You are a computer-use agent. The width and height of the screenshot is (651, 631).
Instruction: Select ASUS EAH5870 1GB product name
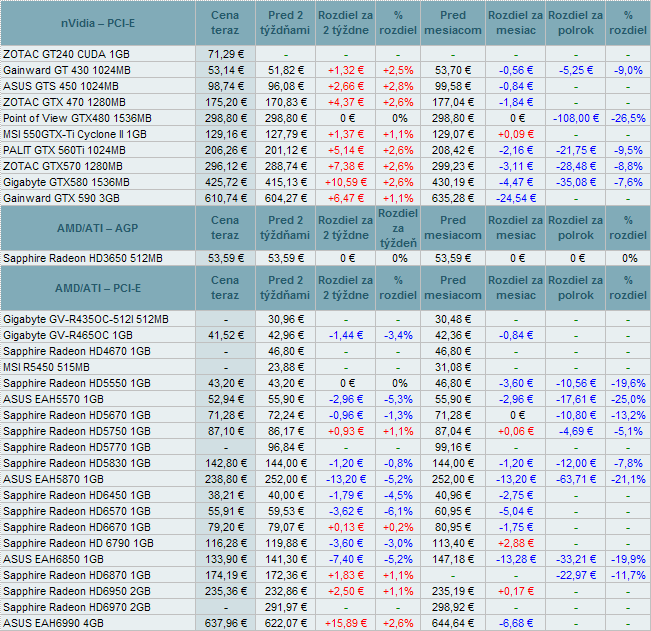point(53,479)
